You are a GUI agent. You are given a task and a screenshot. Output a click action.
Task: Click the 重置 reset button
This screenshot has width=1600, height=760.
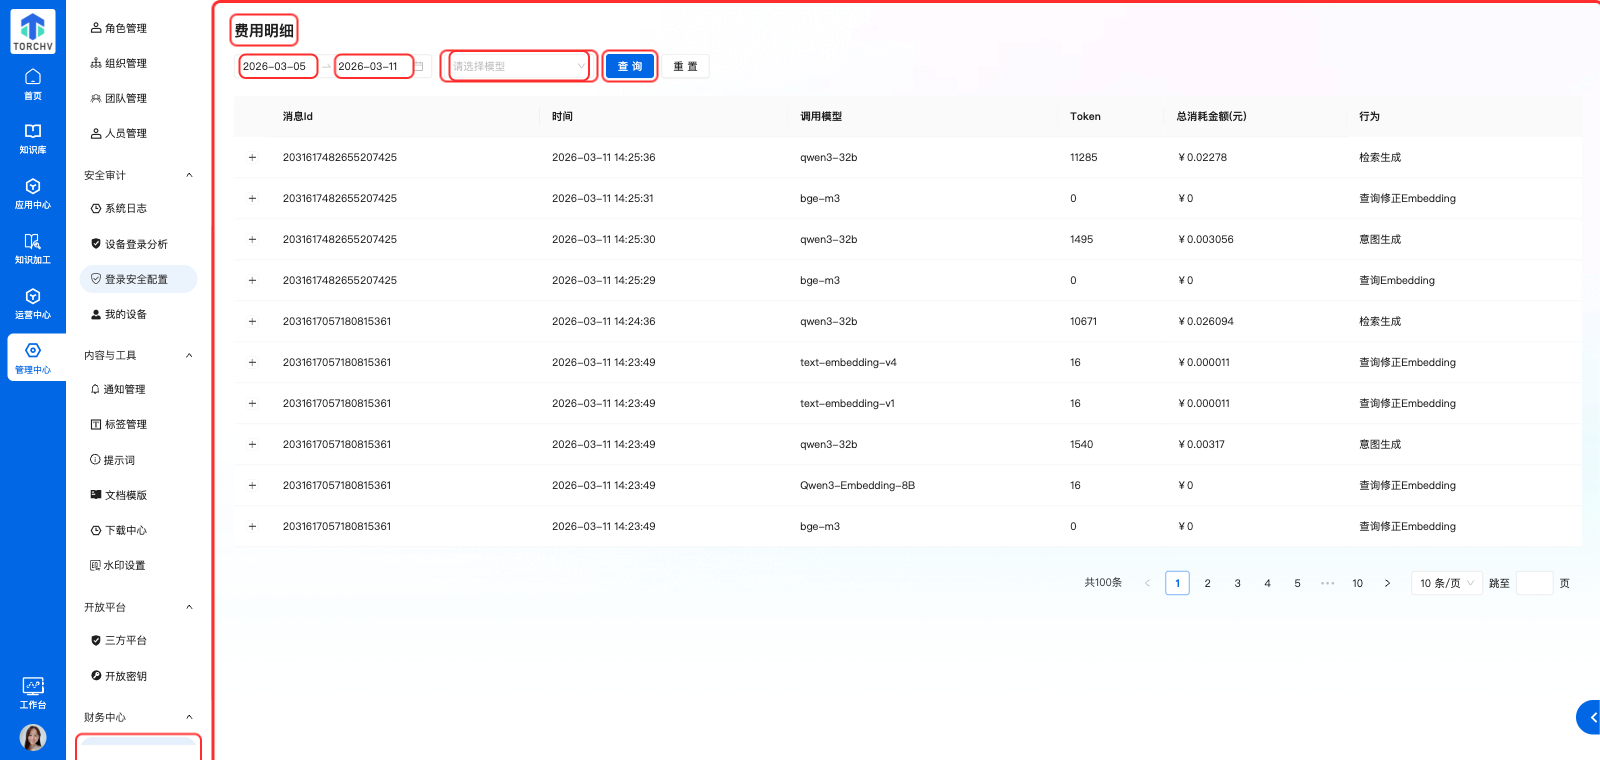click(x=685, y=67)
